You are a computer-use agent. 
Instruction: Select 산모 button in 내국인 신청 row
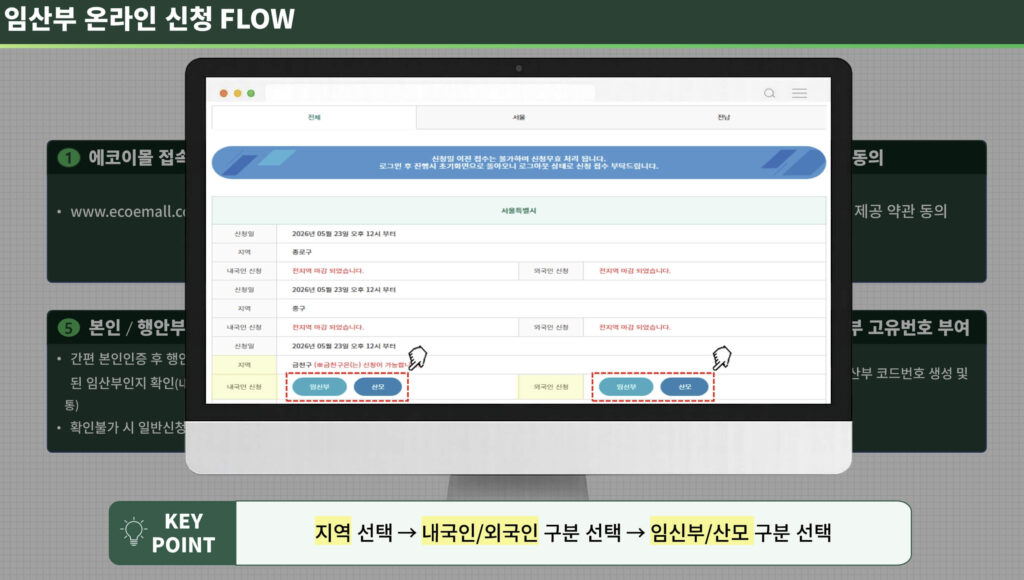377,387
